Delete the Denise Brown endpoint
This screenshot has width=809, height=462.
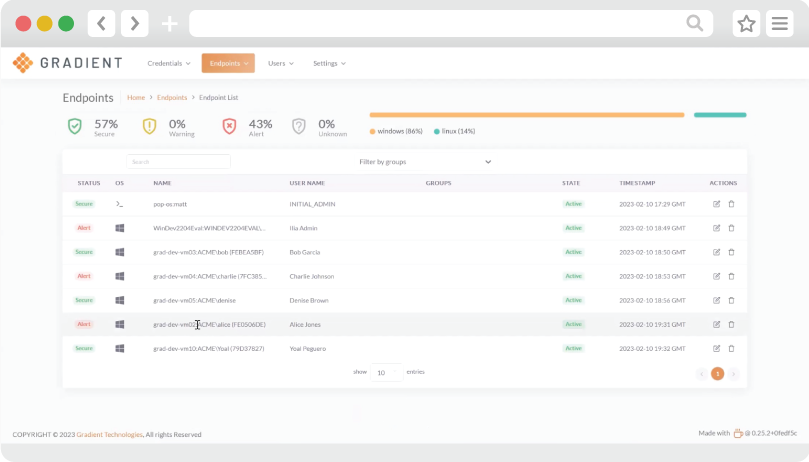tap(731, 300)
